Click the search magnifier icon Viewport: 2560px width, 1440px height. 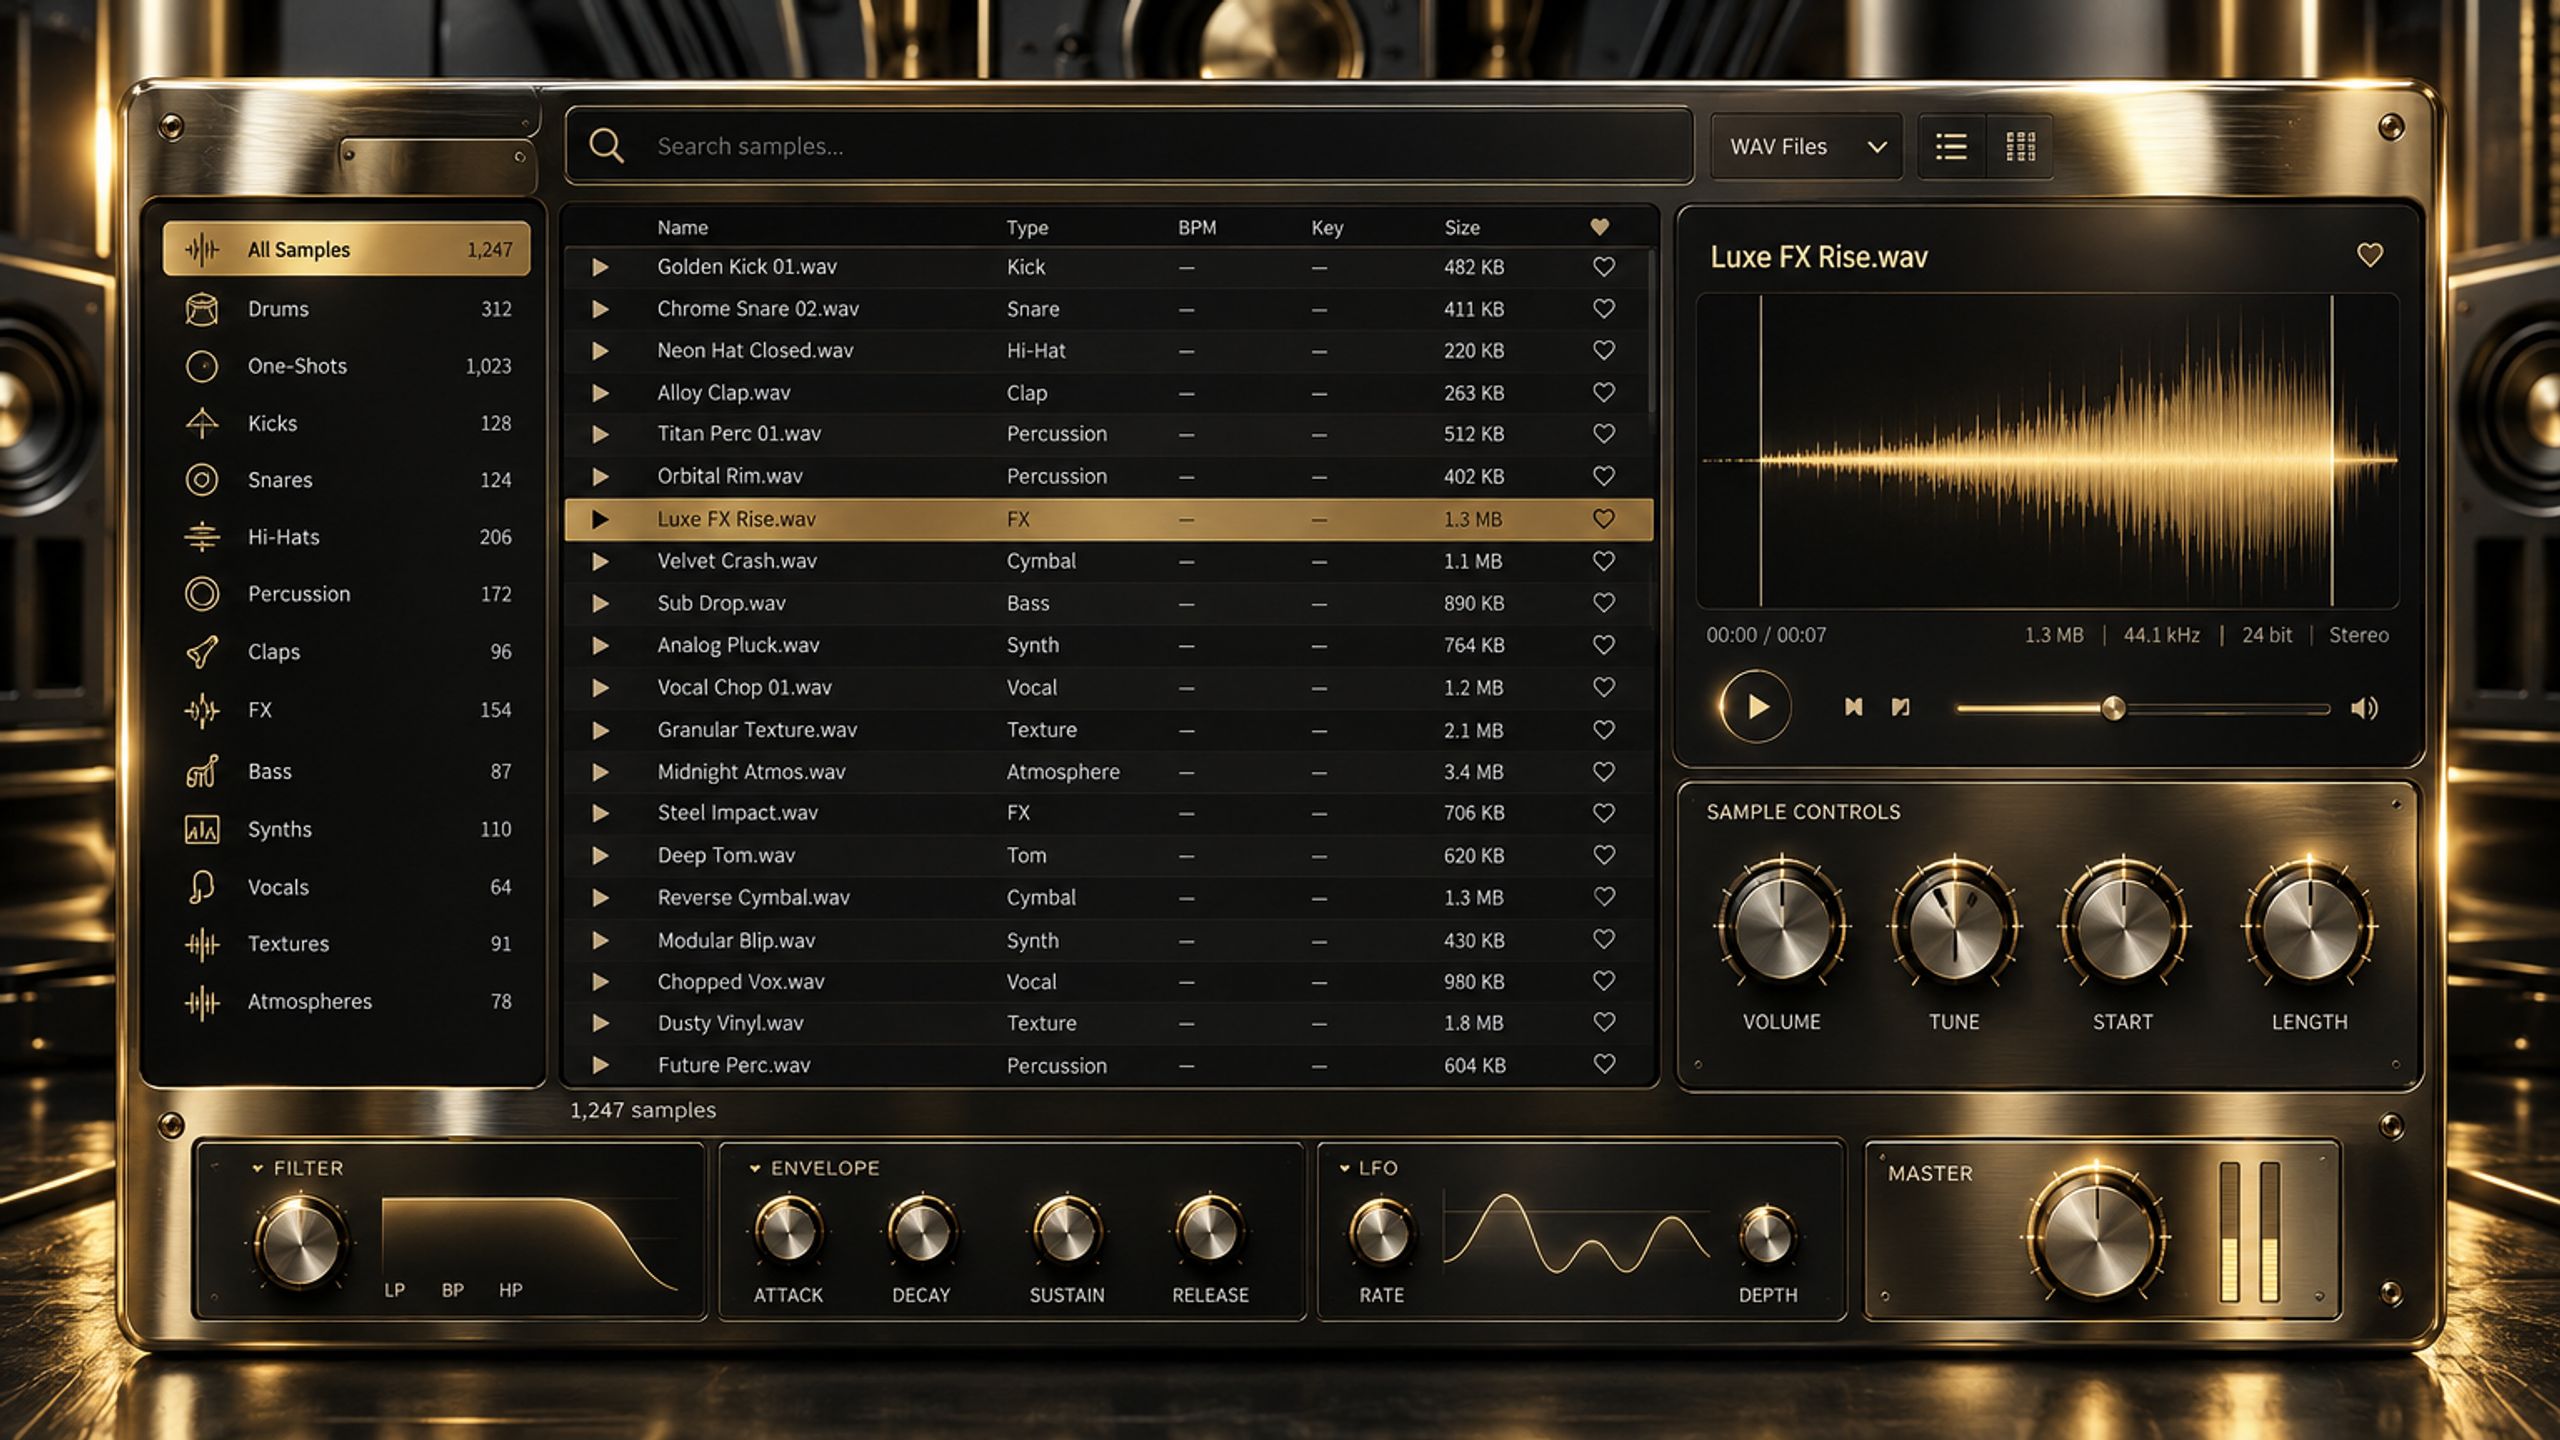606,146
